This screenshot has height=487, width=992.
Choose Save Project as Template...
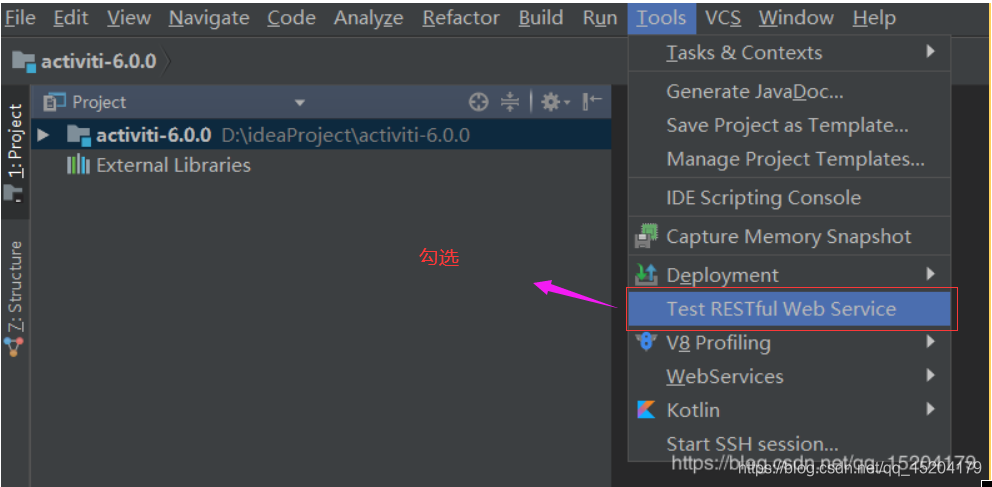pos(789,125)
